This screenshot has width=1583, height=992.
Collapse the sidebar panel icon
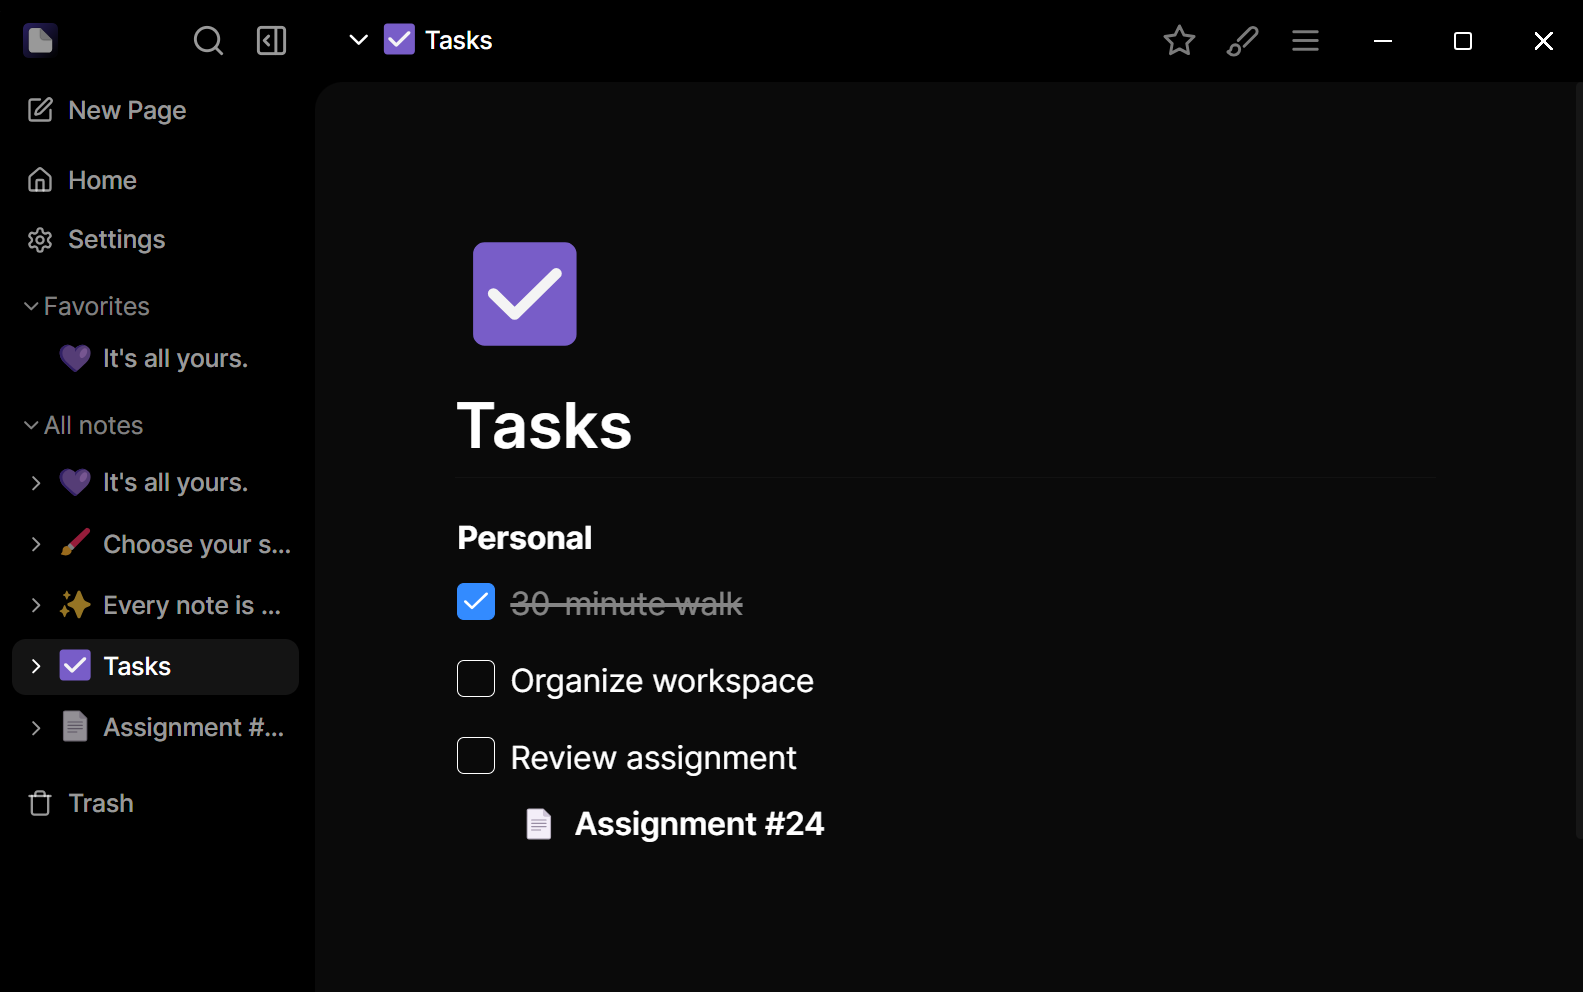[271, 41]
